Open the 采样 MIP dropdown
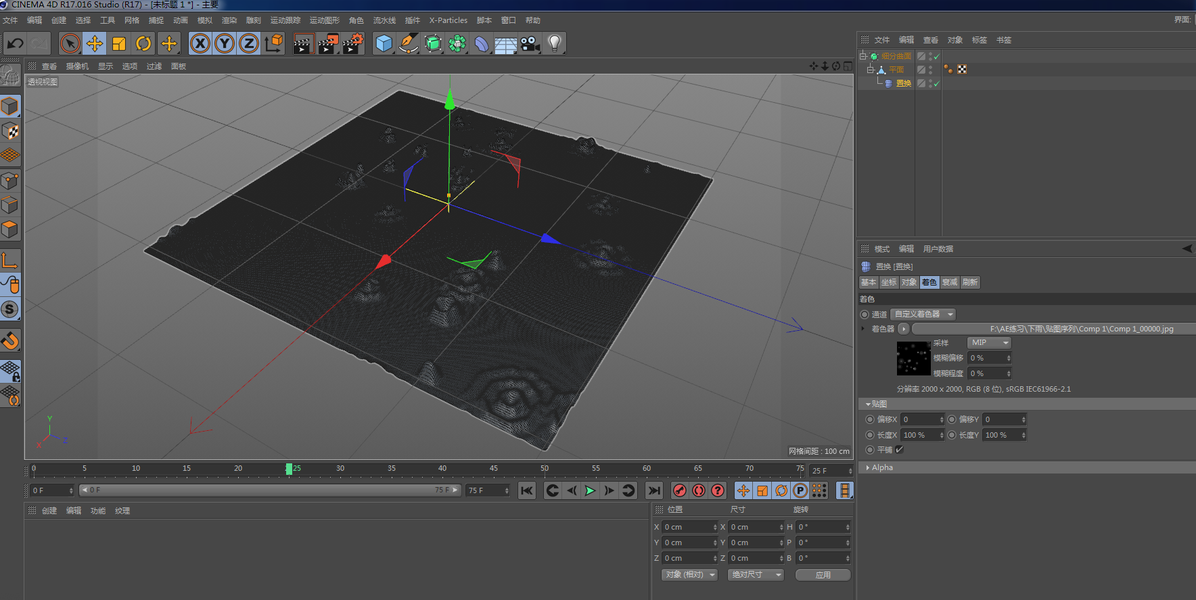Screen dimensions: 1196x600 [989, 342]
